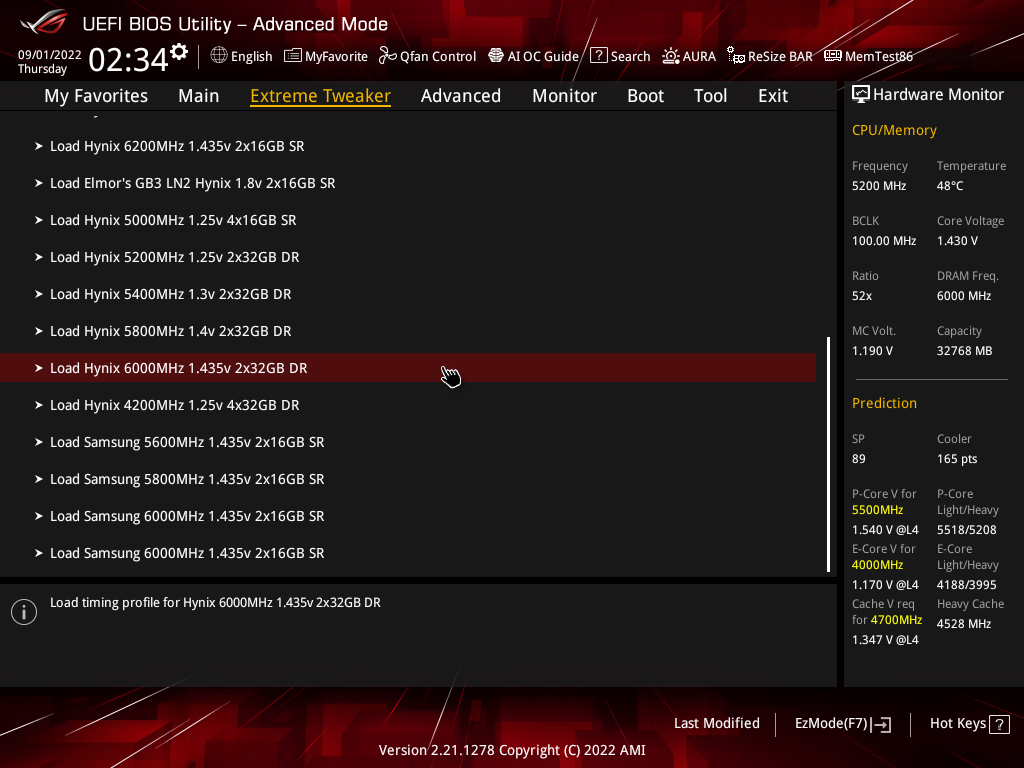Viewport: 1024px width, 768px height.
Task: Click the 4000MHz E-Core value
Action: pos(878,565)
